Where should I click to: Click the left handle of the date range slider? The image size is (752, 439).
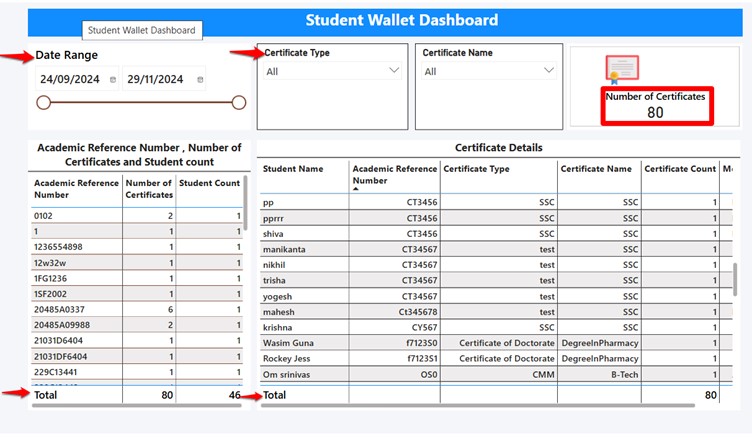point(43,102)
